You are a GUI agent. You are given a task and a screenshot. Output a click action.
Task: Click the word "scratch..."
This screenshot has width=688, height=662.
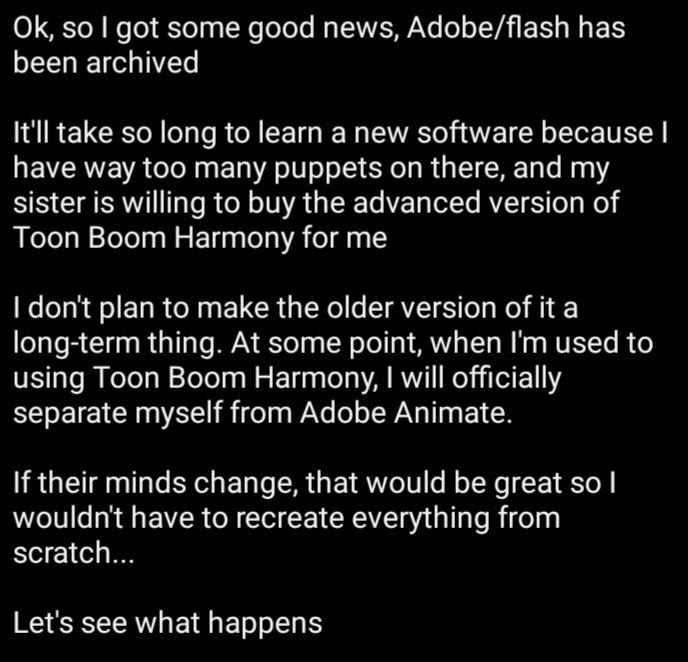tap(71, 554)
